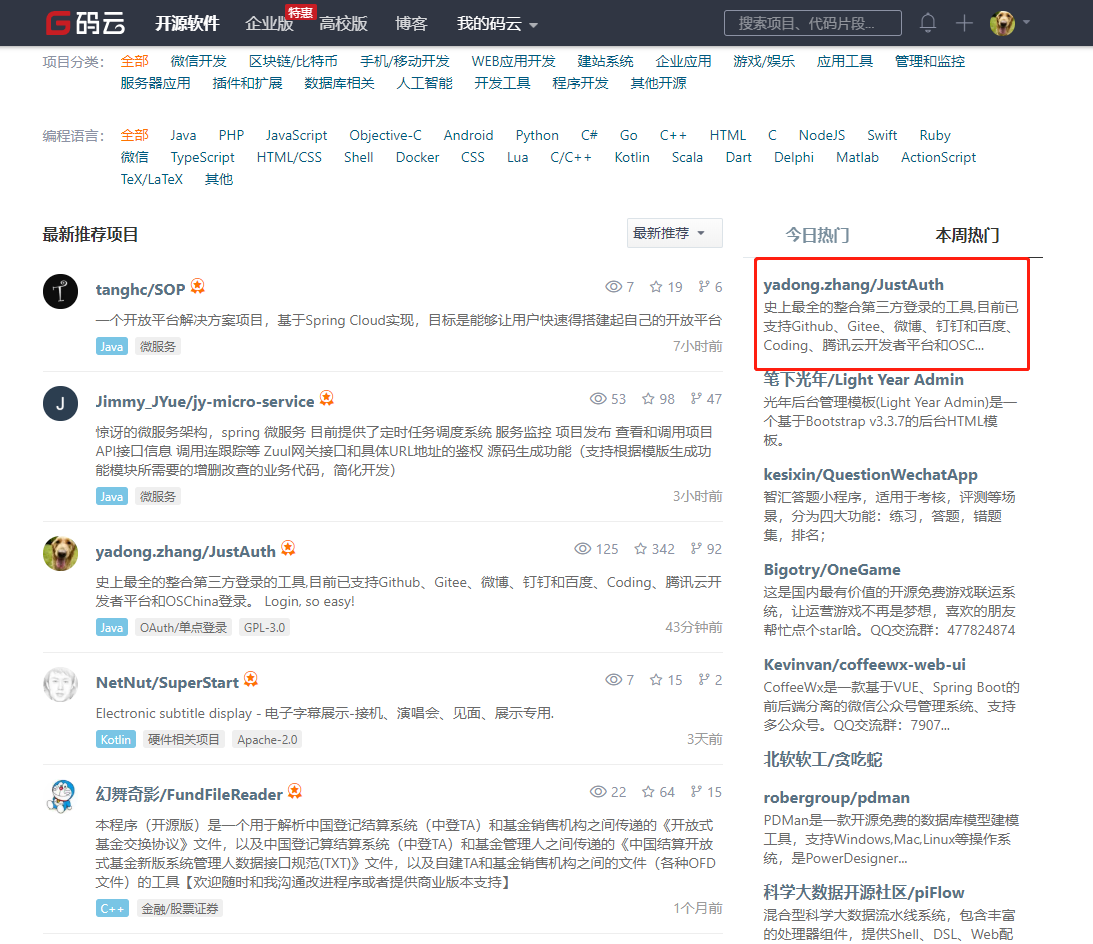Screen dimensions: 1093x944
Task: Expand the caret beside the header avatar
Action: tap(1026, 23)
